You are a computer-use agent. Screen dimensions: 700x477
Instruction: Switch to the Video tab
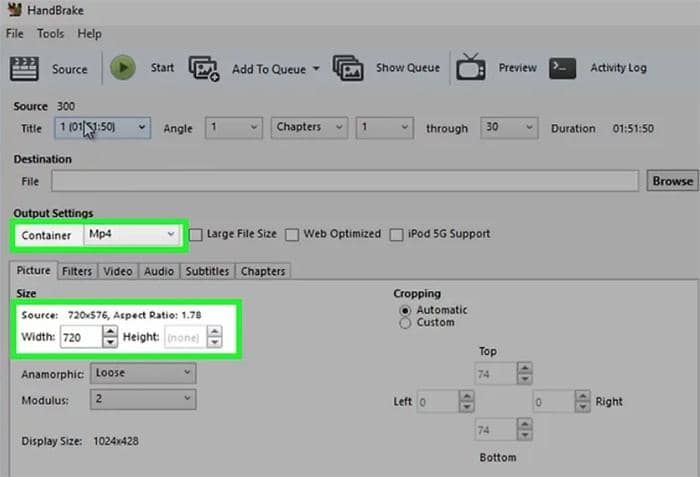point(118,271)
